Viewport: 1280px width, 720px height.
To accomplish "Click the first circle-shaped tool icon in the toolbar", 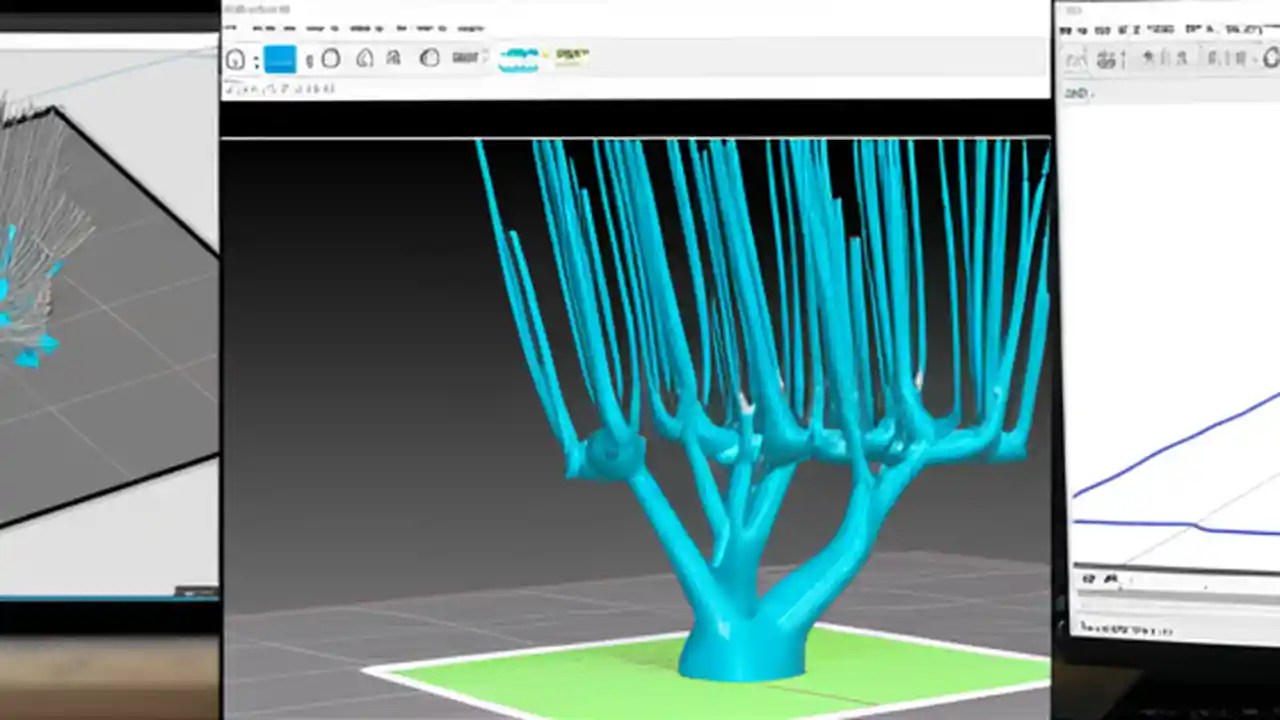I will coord(331,58).
